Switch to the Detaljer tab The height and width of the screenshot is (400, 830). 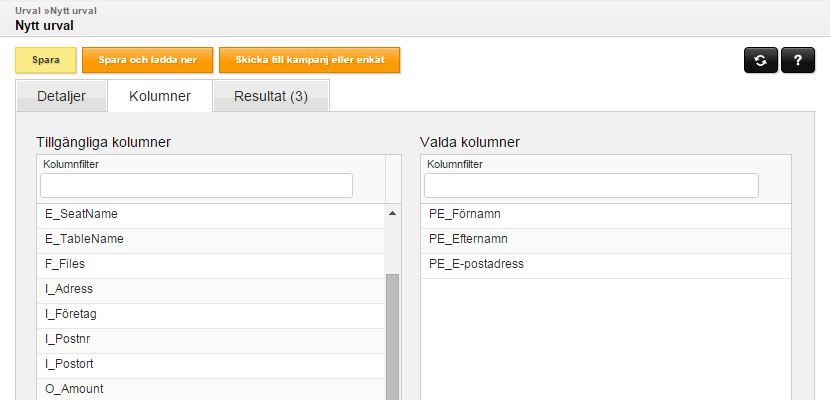[61, 96]
